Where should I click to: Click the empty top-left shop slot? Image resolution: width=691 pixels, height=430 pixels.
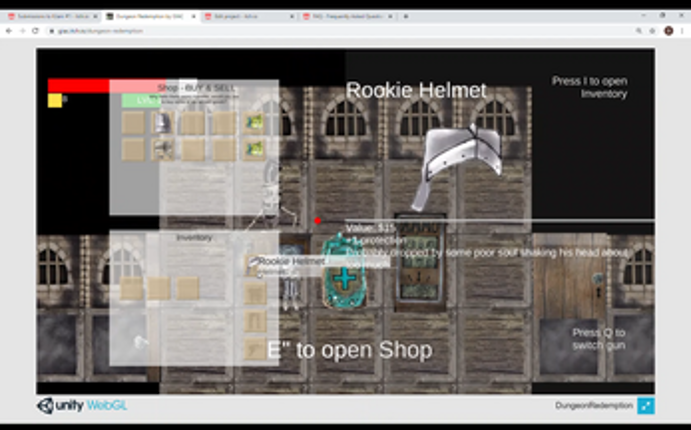pyautogui.click(x=133, y=122)
